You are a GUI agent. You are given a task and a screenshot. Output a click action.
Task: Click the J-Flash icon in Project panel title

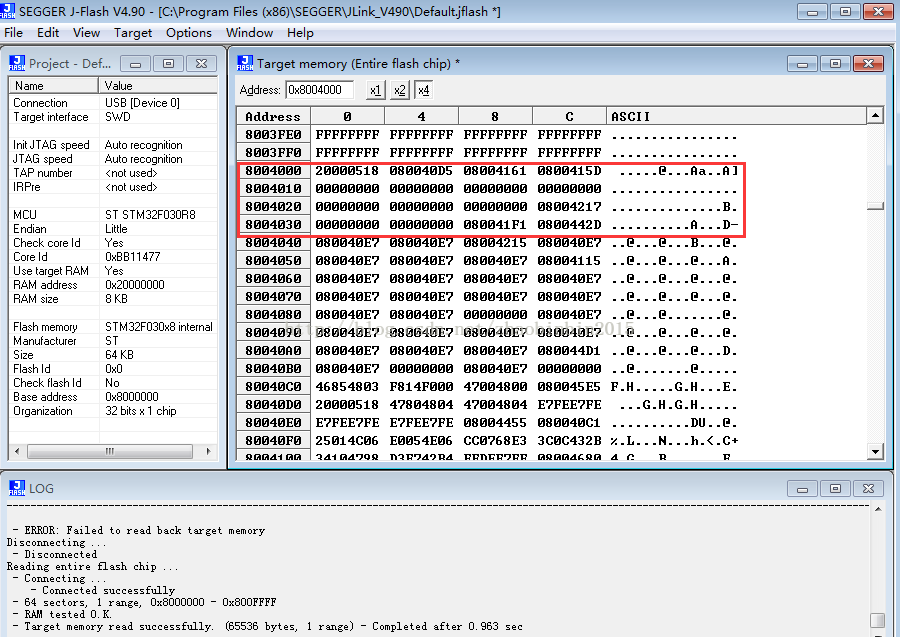(x=17, y=63)
